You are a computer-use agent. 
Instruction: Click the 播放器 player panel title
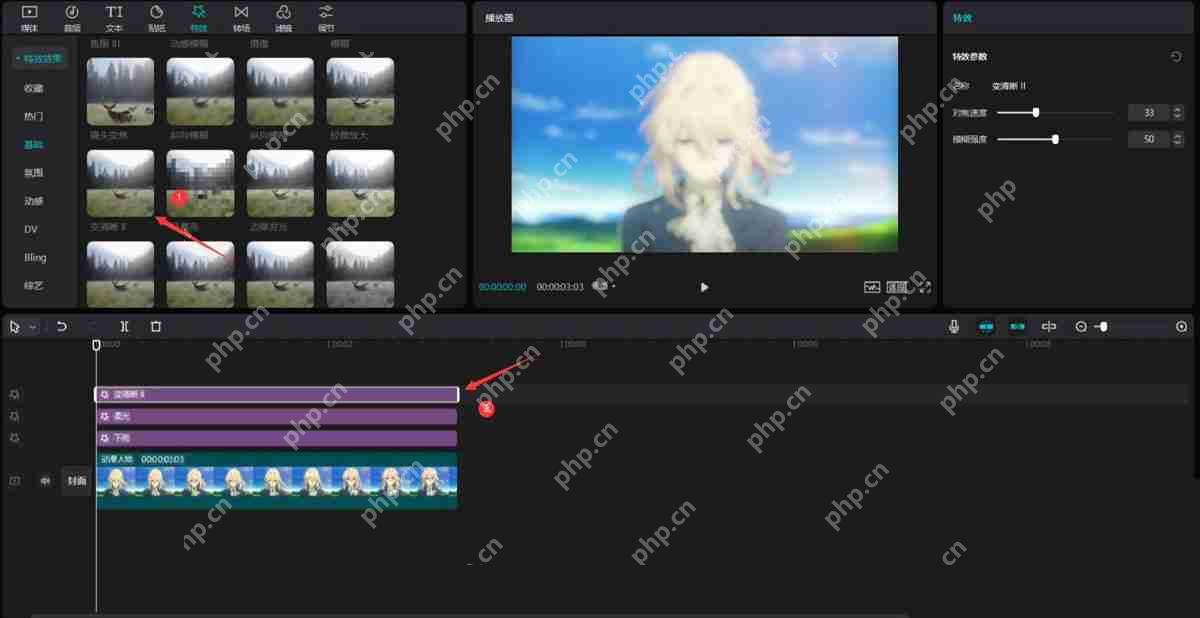pos(499,18)
